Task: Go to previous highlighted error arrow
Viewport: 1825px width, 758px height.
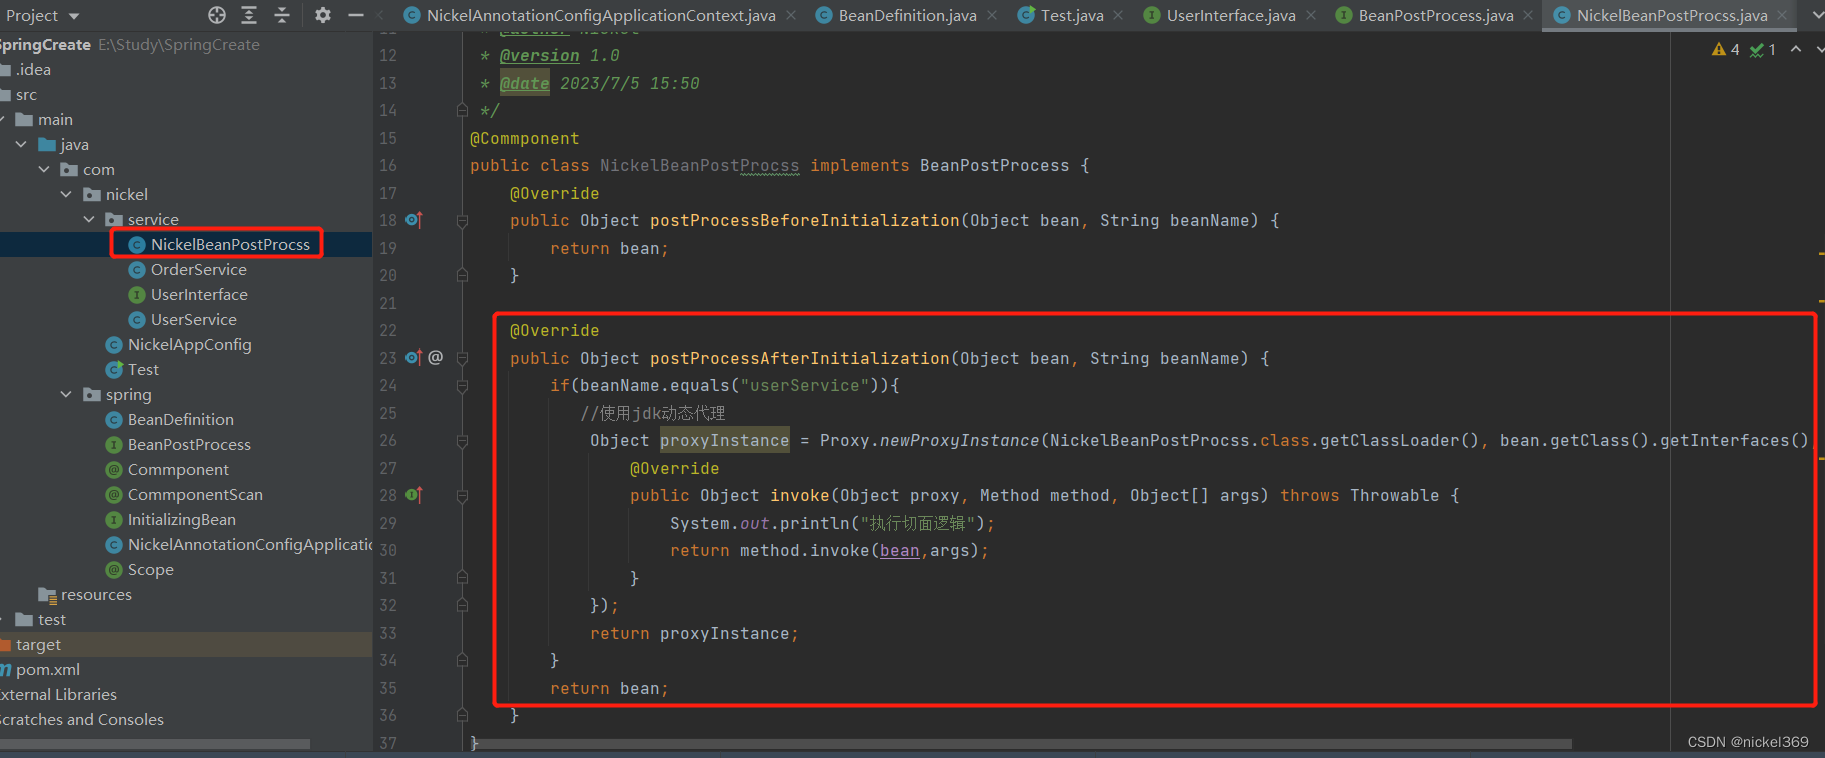Action: pyautogui.click(x=1796, y=49)
